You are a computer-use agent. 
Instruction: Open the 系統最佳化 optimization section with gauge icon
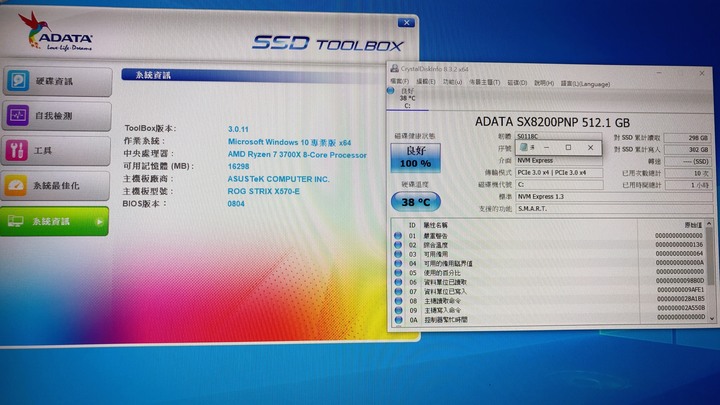point(56,186)
